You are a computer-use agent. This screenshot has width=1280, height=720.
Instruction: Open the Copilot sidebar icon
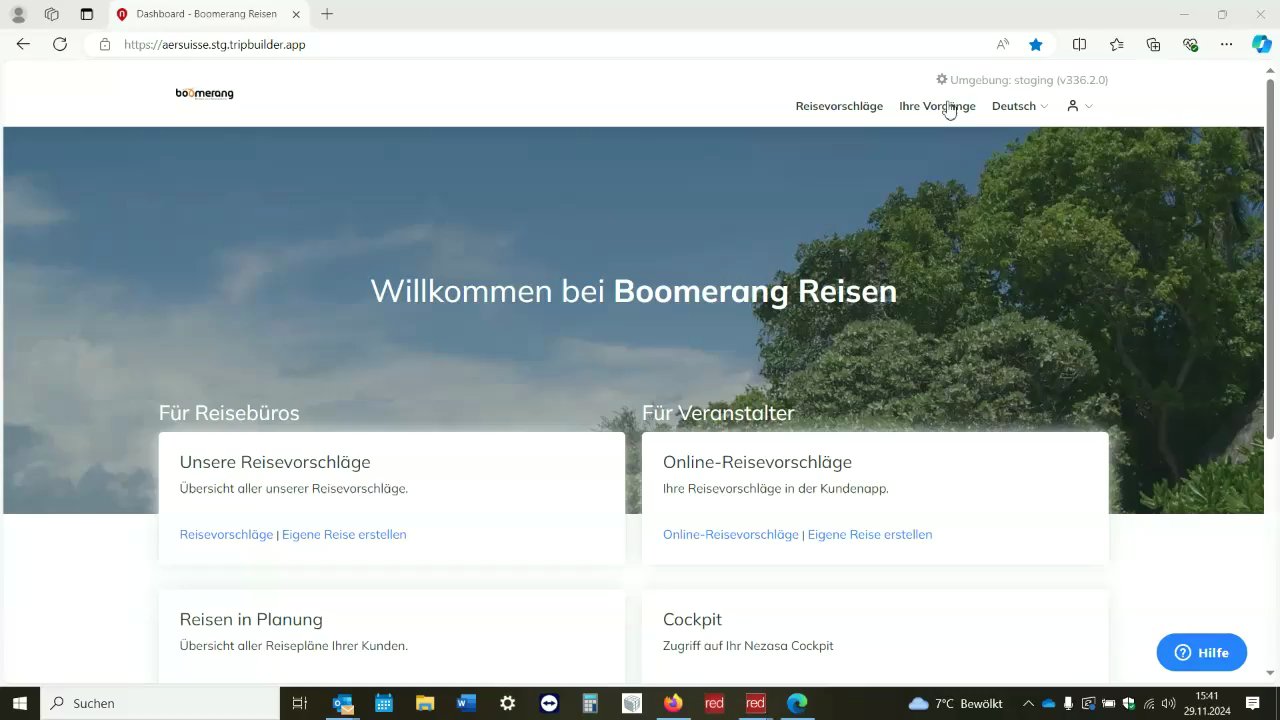click(x=1262, y=44)
